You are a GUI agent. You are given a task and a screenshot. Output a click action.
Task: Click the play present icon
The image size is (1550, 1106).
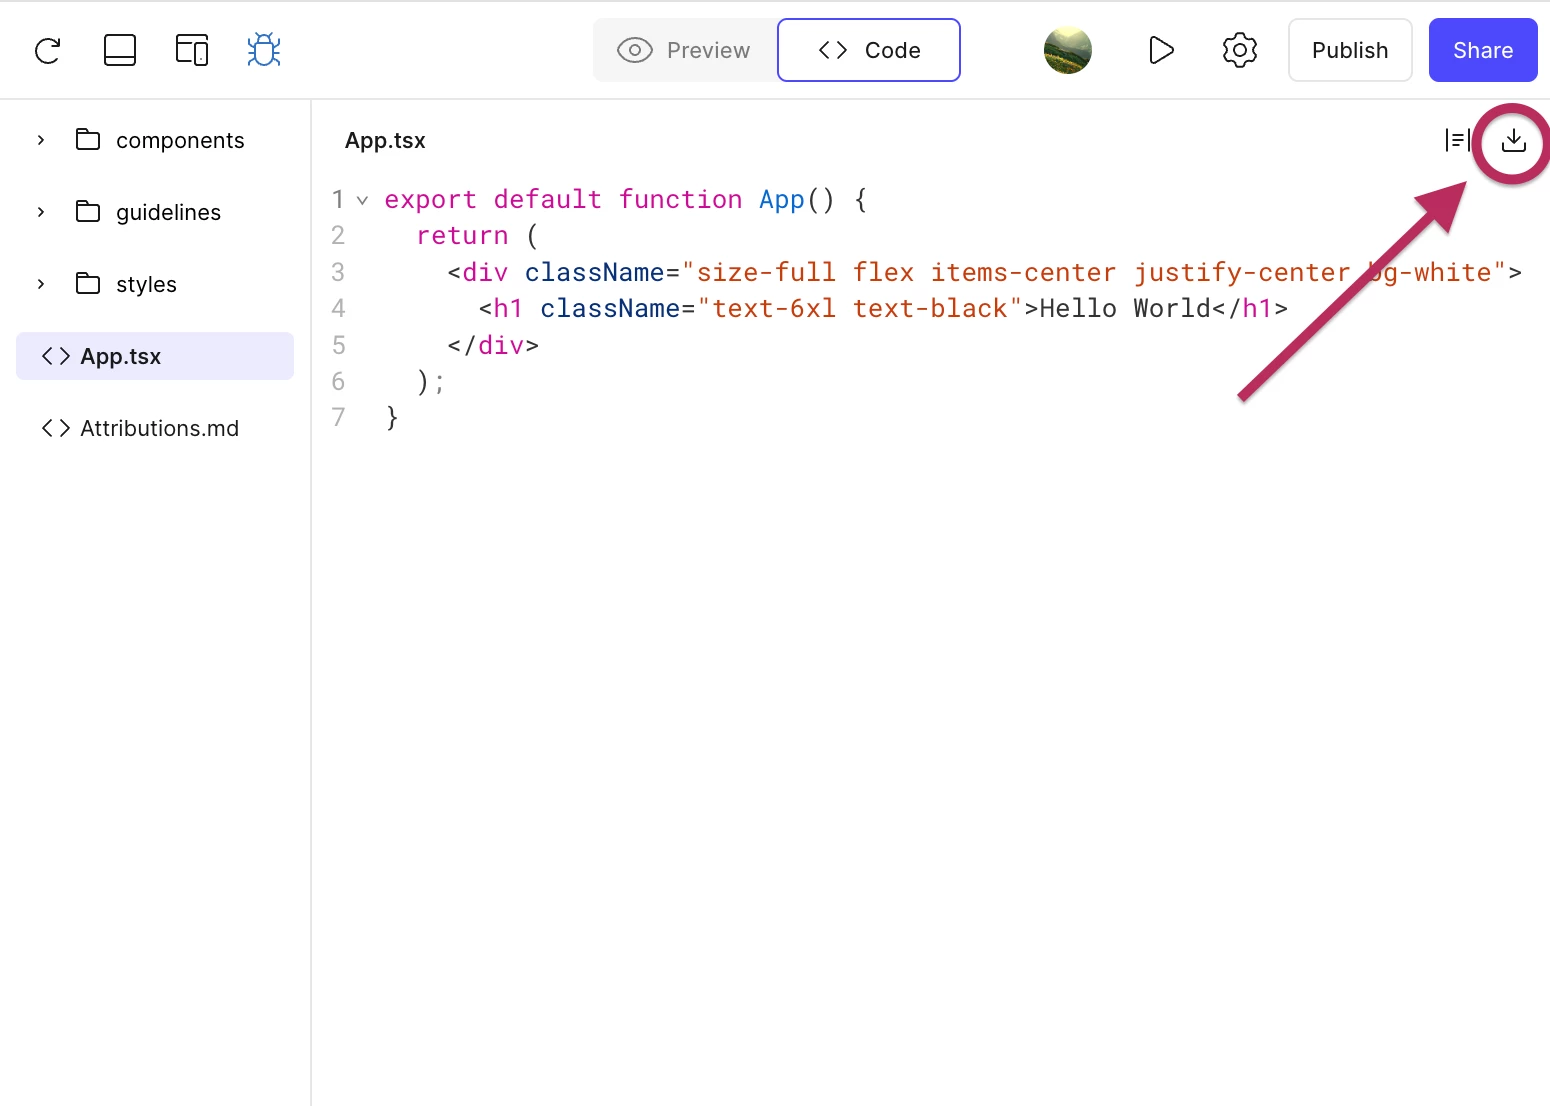tap(1161, 50)
